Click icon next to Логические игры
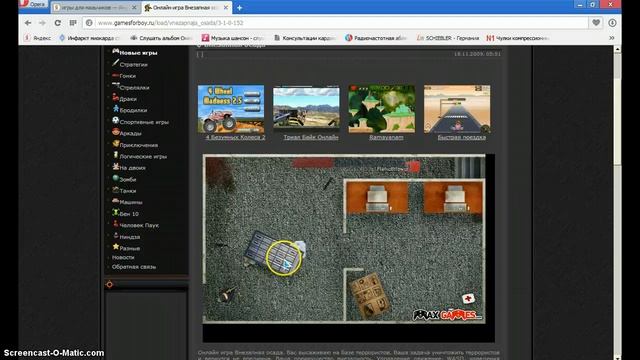640x360 pixels. 116,155
